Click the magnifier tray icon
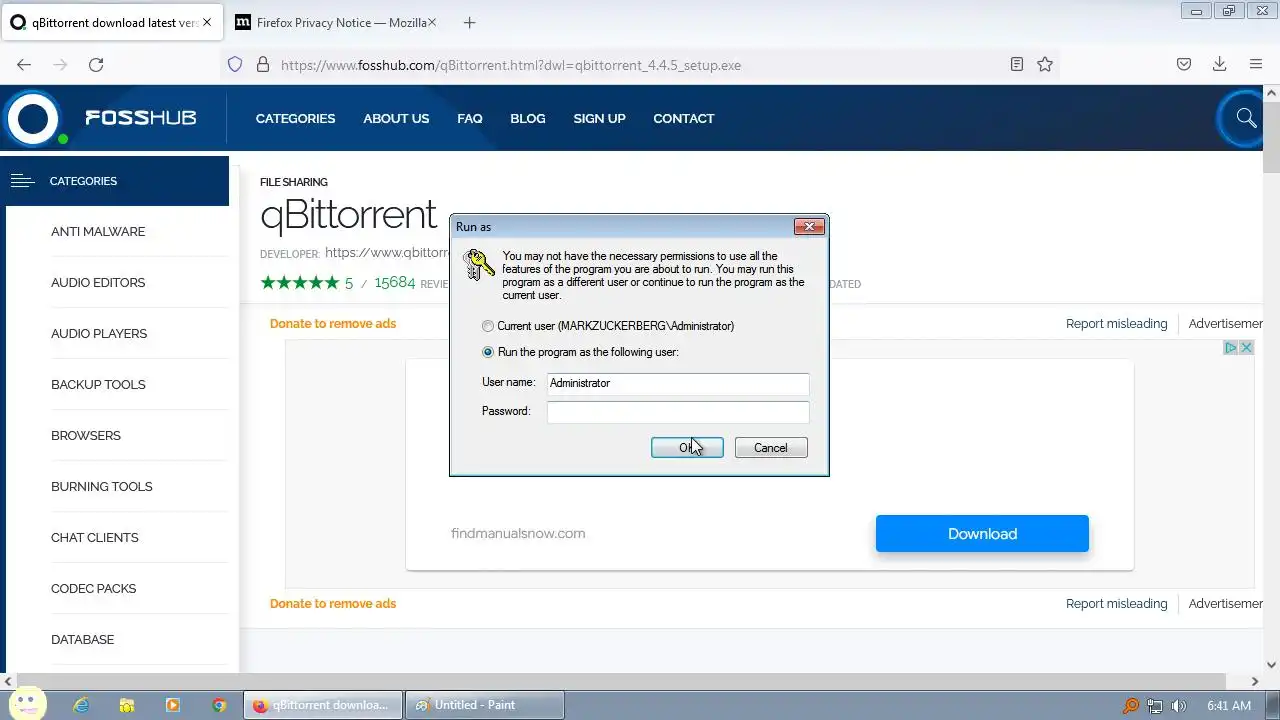Viewport: 1280px width, 720px height. (x=1131, y=705)
